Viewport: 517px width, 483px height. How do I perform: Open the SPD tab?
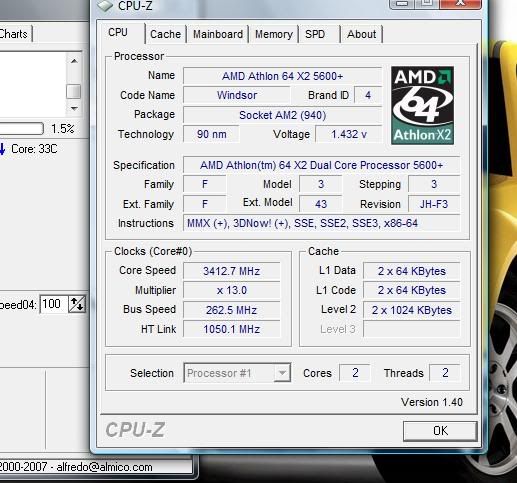pos(315,34)
